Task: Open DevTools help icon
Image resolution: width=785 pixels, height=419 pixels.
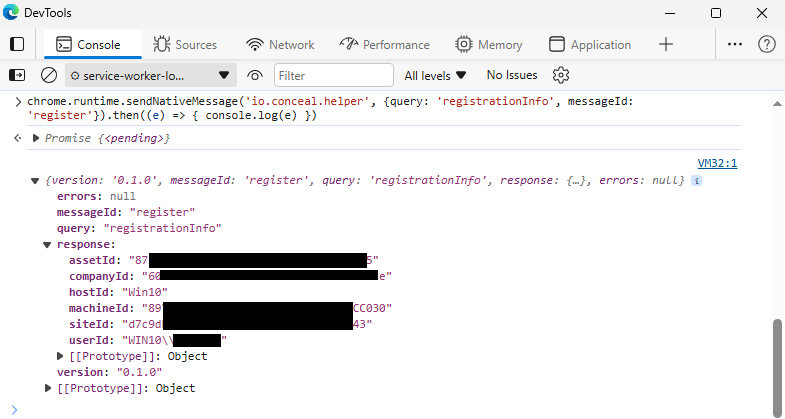Action: pyautogui.click(x=766, y=45)
